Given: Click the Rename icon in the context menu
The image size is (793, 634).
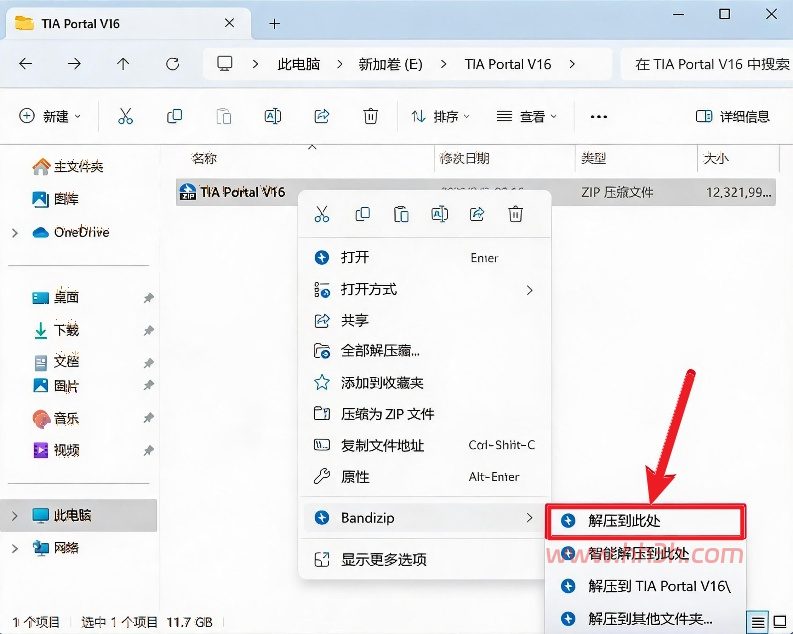Looking at the screenshot, I should click(439, 214).
